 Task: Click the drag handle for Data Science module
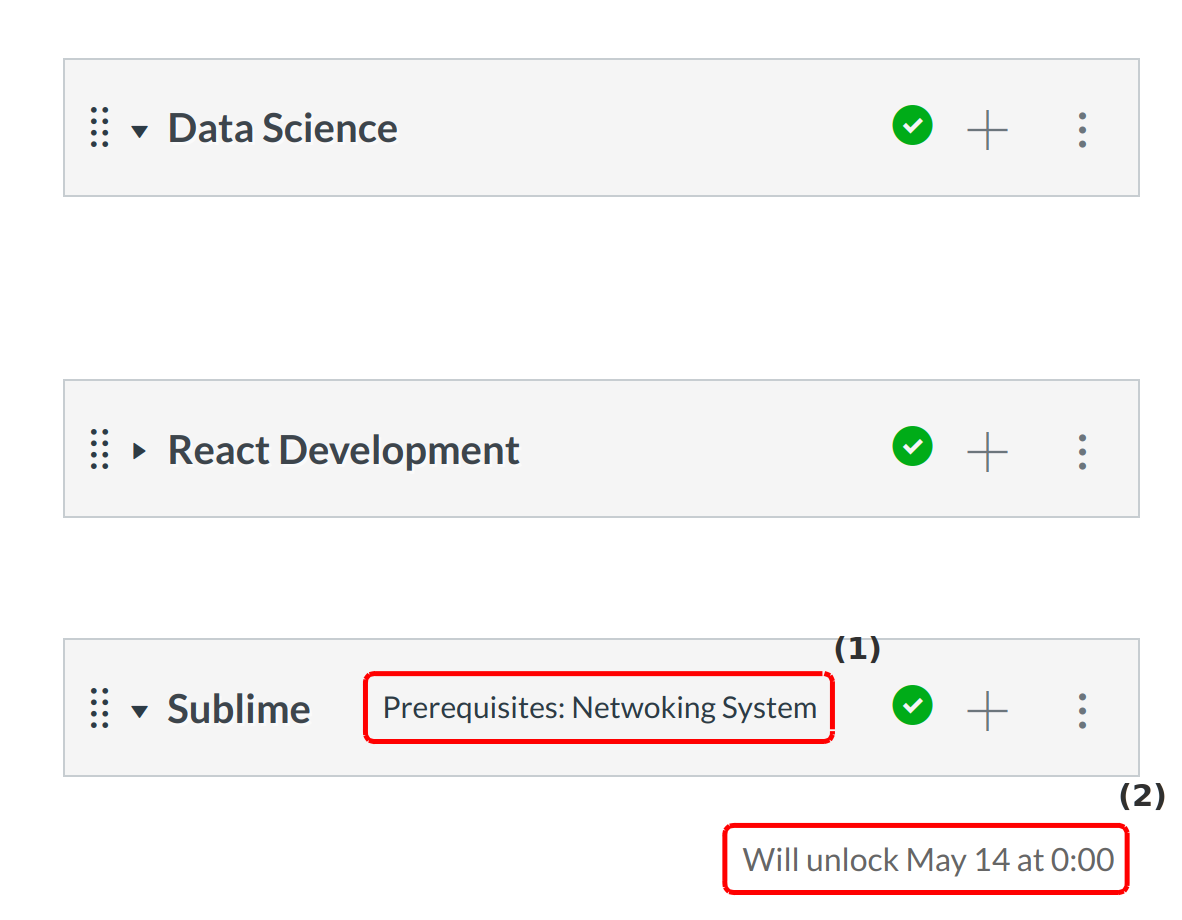[x=99, y=128]
